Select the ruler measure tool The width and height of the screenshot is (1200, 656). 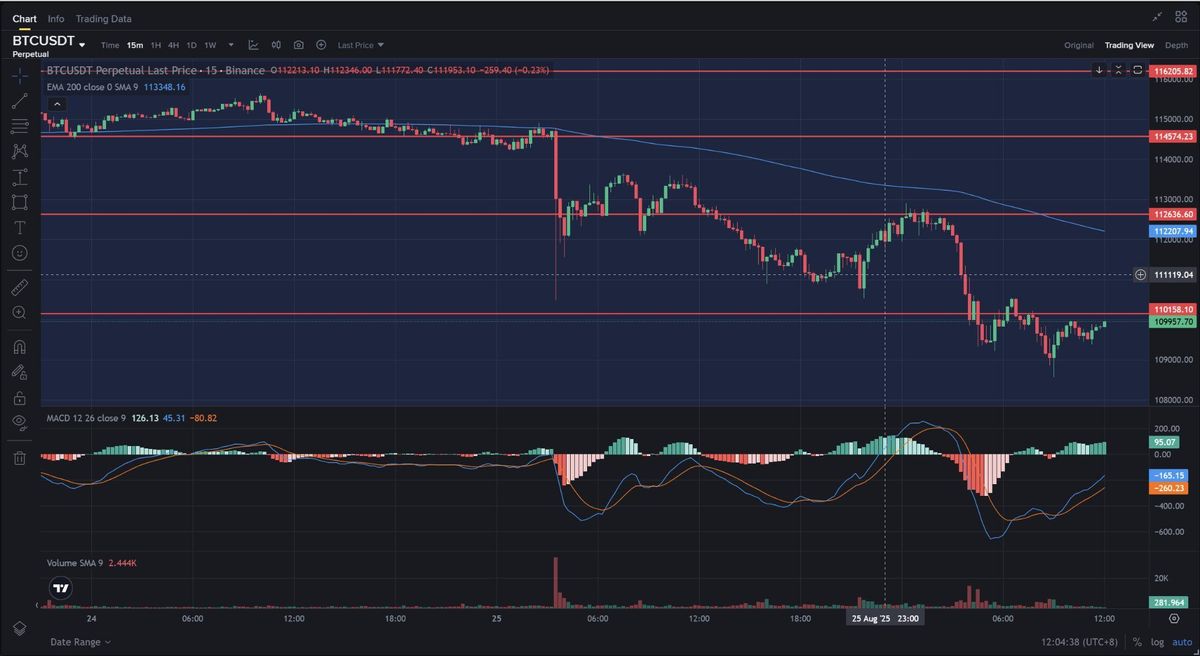tap(19, 287)
